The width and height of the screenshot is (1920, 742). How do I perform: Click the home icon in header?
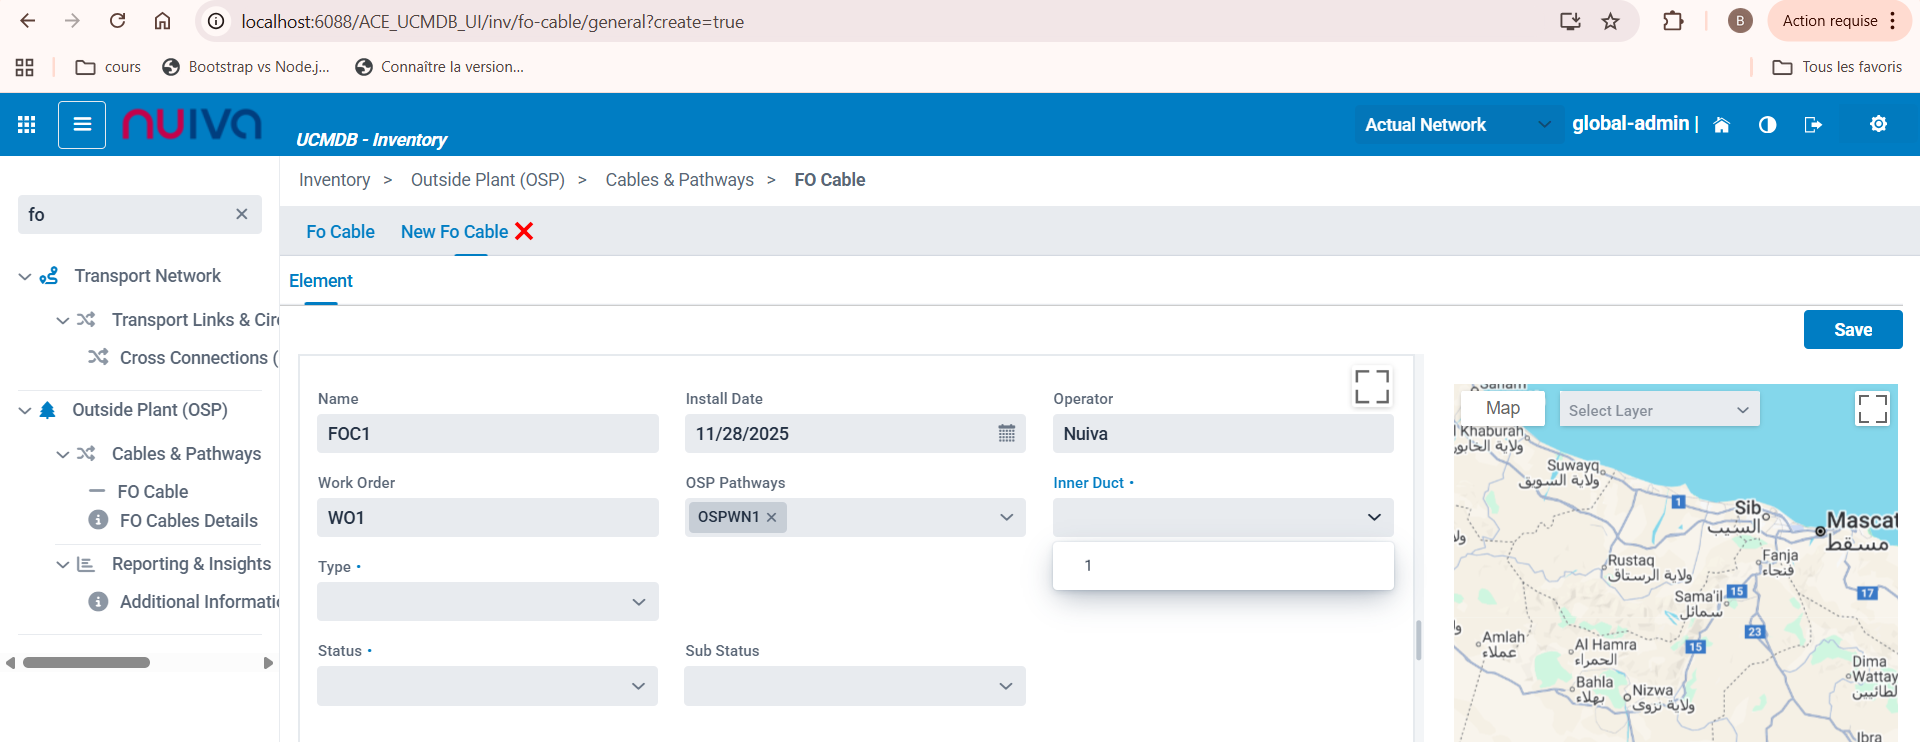1721,125
